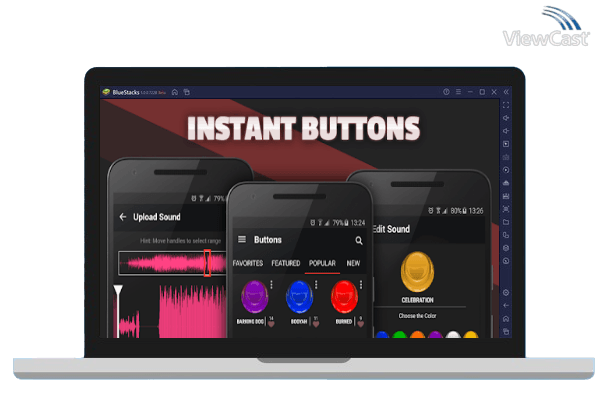Favorite the Booyah sound with heart
Image resolution: width=602 pixels, height=414 pixels.
tap(316, 324)
